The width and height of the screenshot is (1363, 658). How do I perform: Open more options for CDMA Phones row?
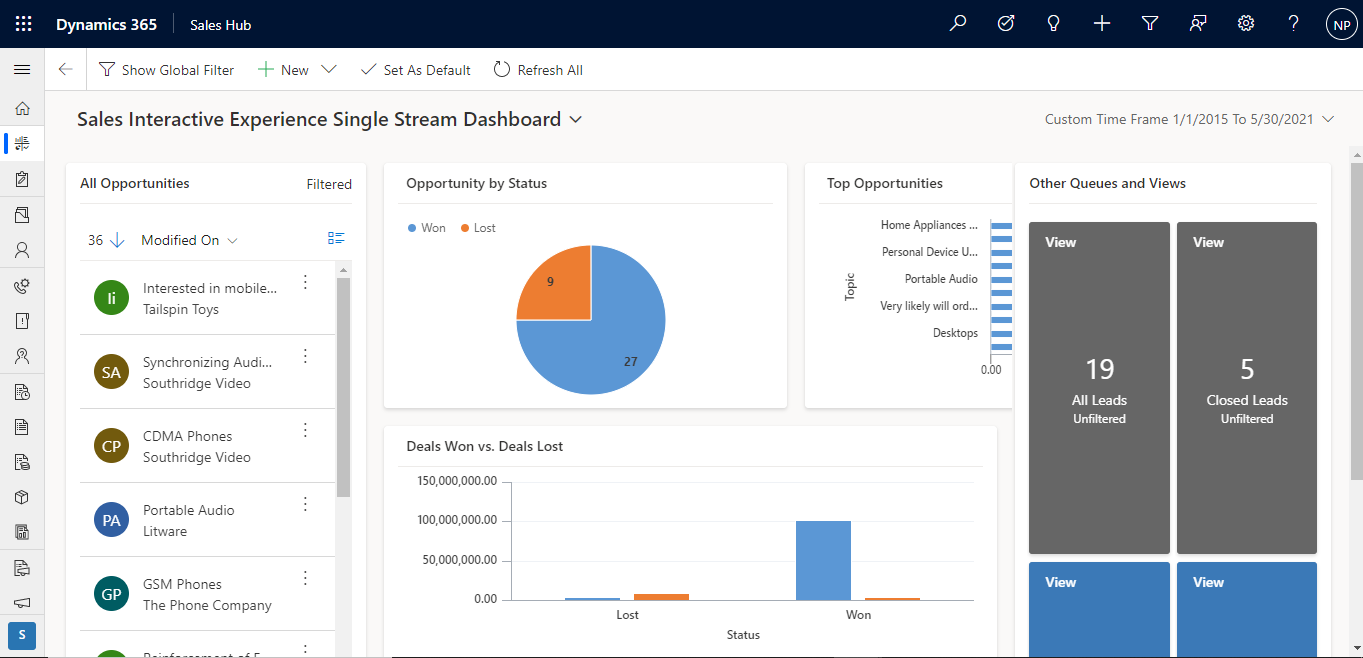pyautogui.click(x=306, y=431)
